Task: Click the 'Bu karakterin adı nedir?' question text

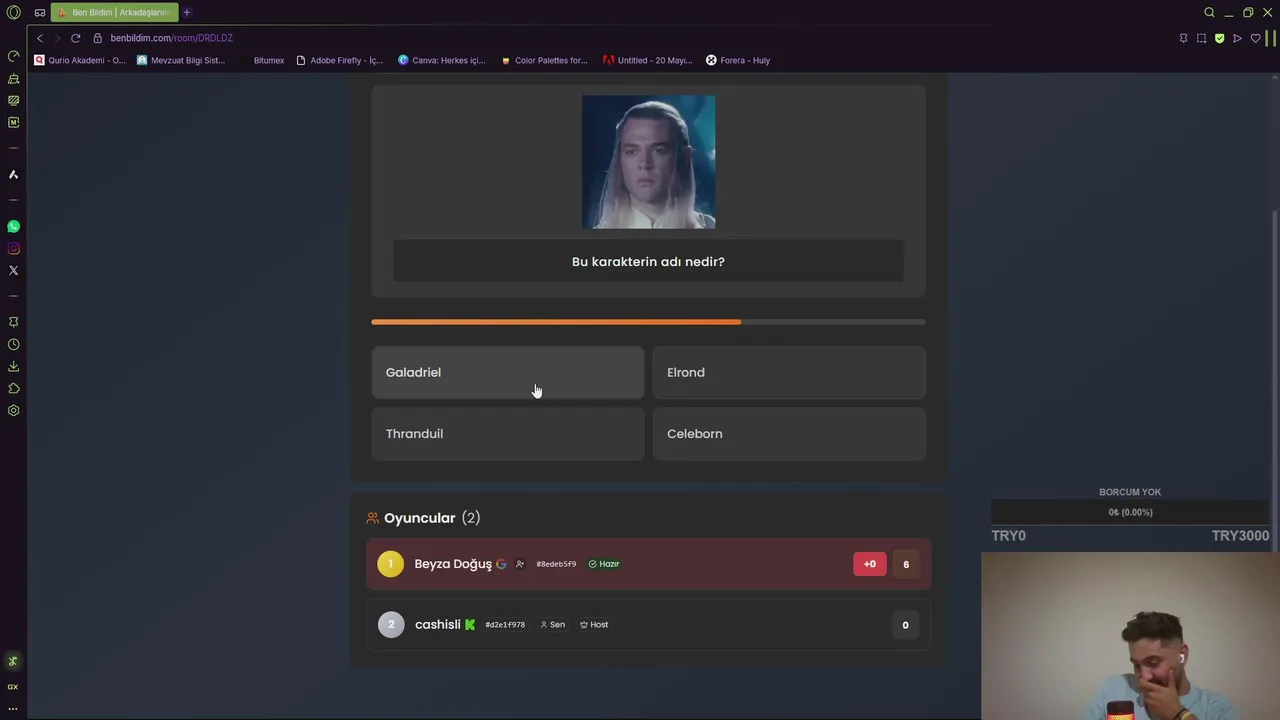Action: coord(648,262)
